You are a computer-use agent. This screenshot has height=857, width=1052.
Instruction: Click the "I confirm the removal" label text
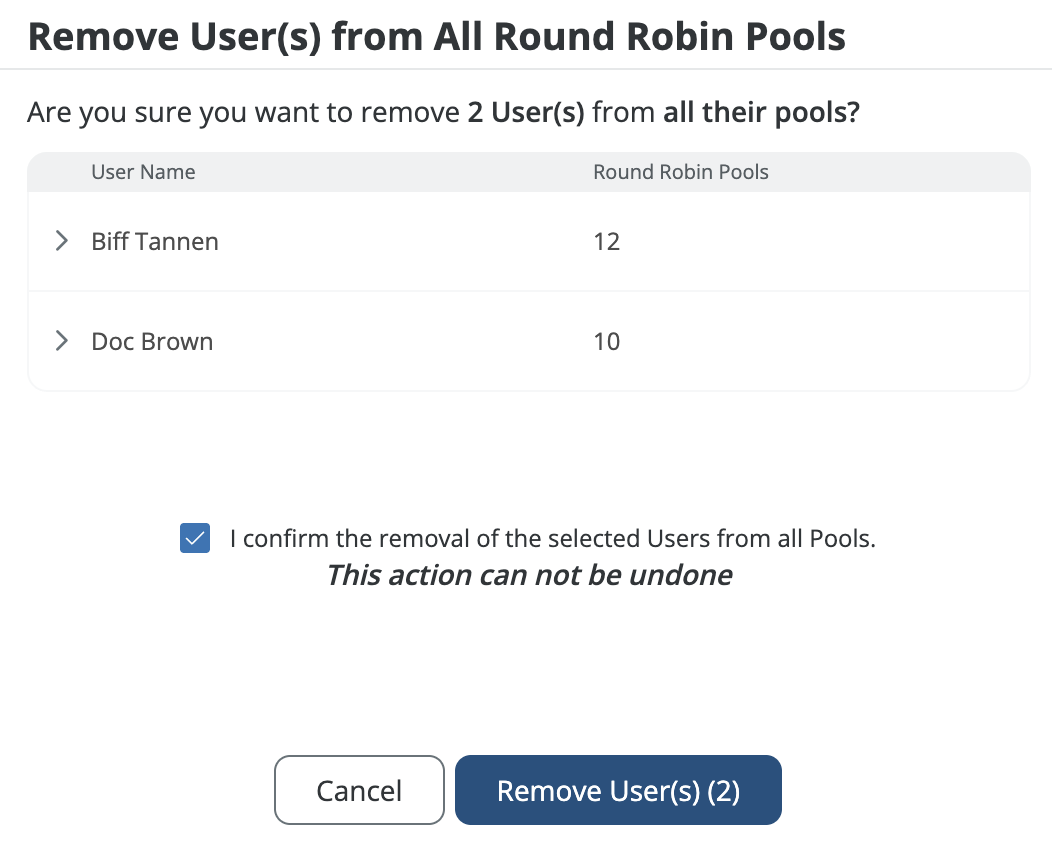tap(552, 539)
